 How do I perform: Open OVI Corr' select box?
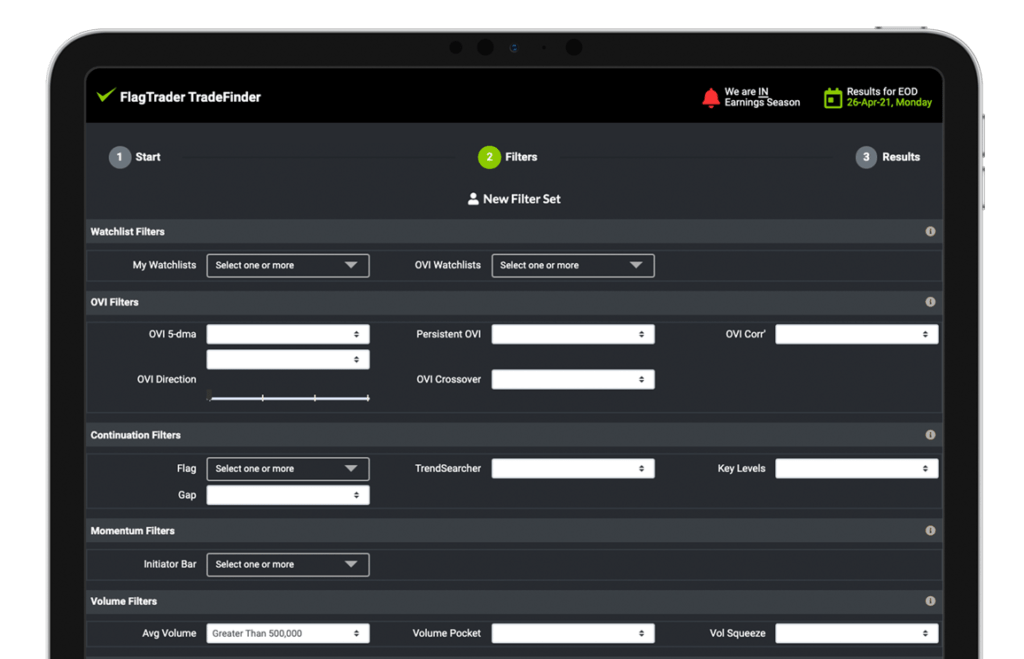point(857,334)
